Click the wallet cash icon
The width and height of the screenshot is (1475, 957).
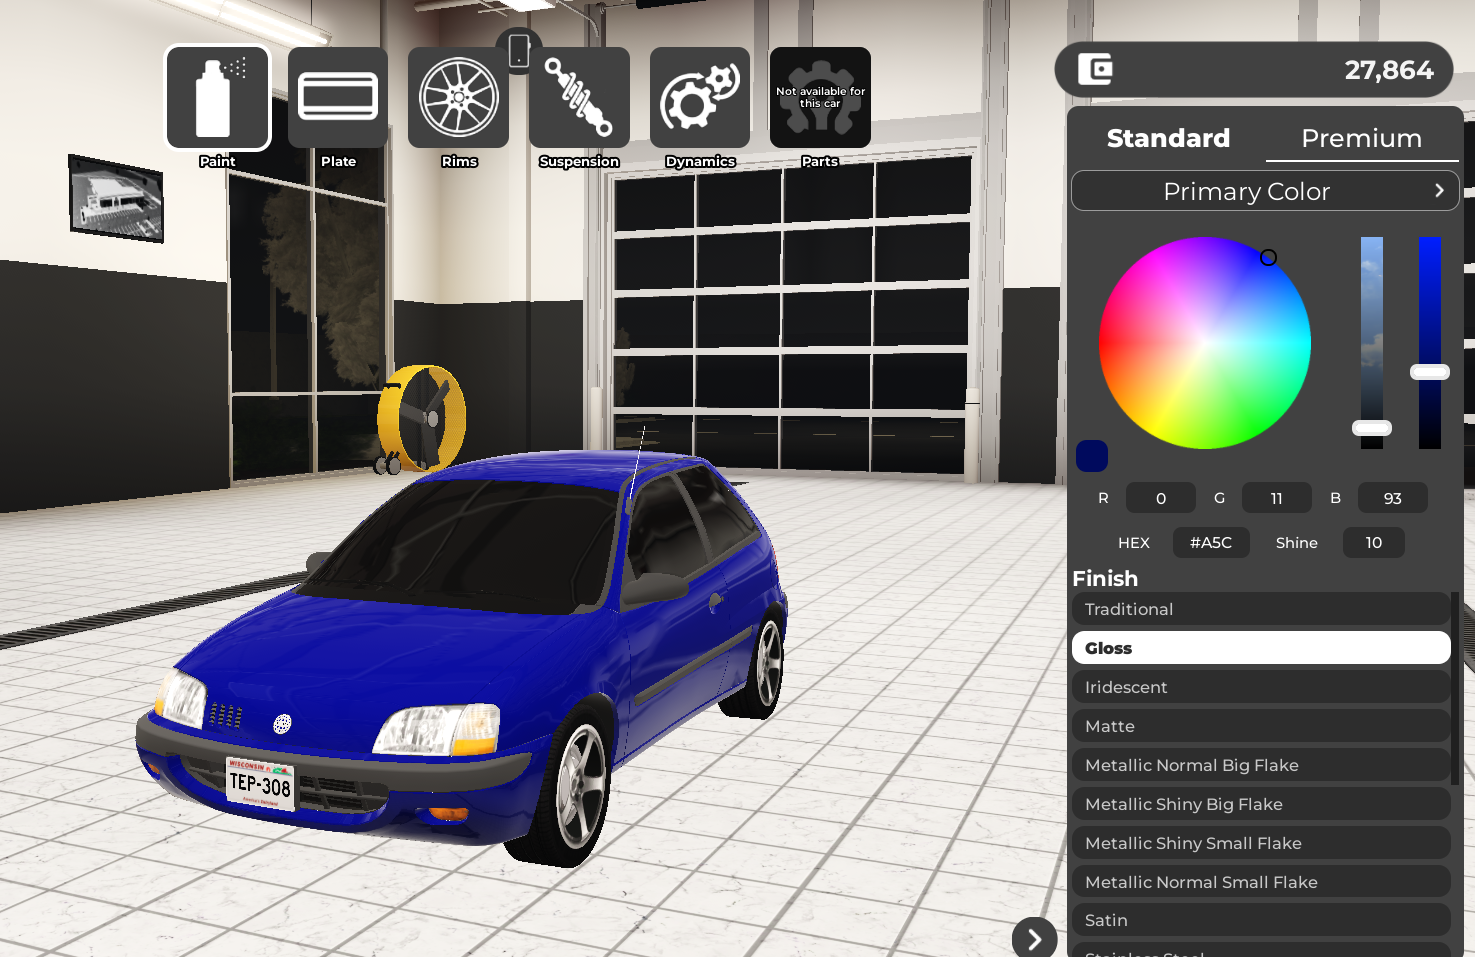[x=1095, y=70]
